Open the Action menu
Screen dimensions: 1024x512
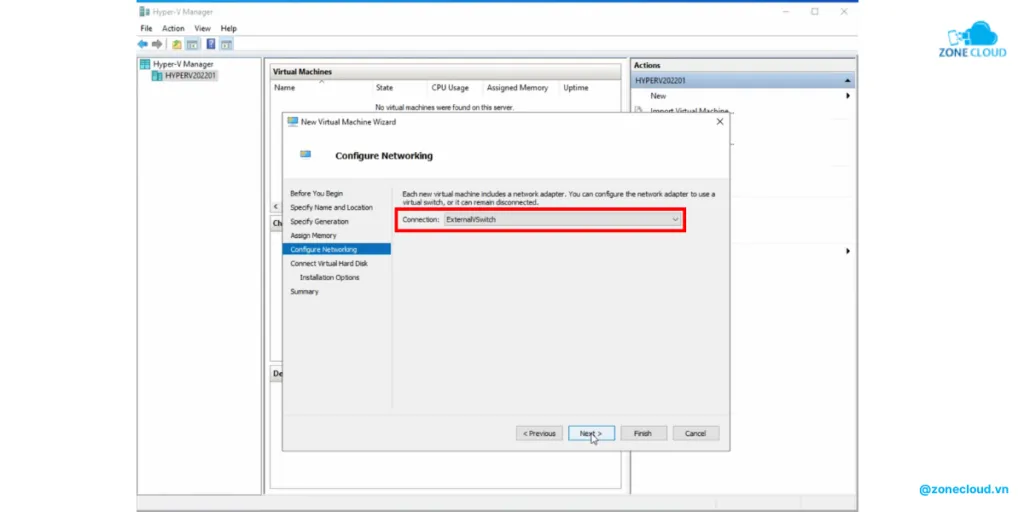coord(173,29)
